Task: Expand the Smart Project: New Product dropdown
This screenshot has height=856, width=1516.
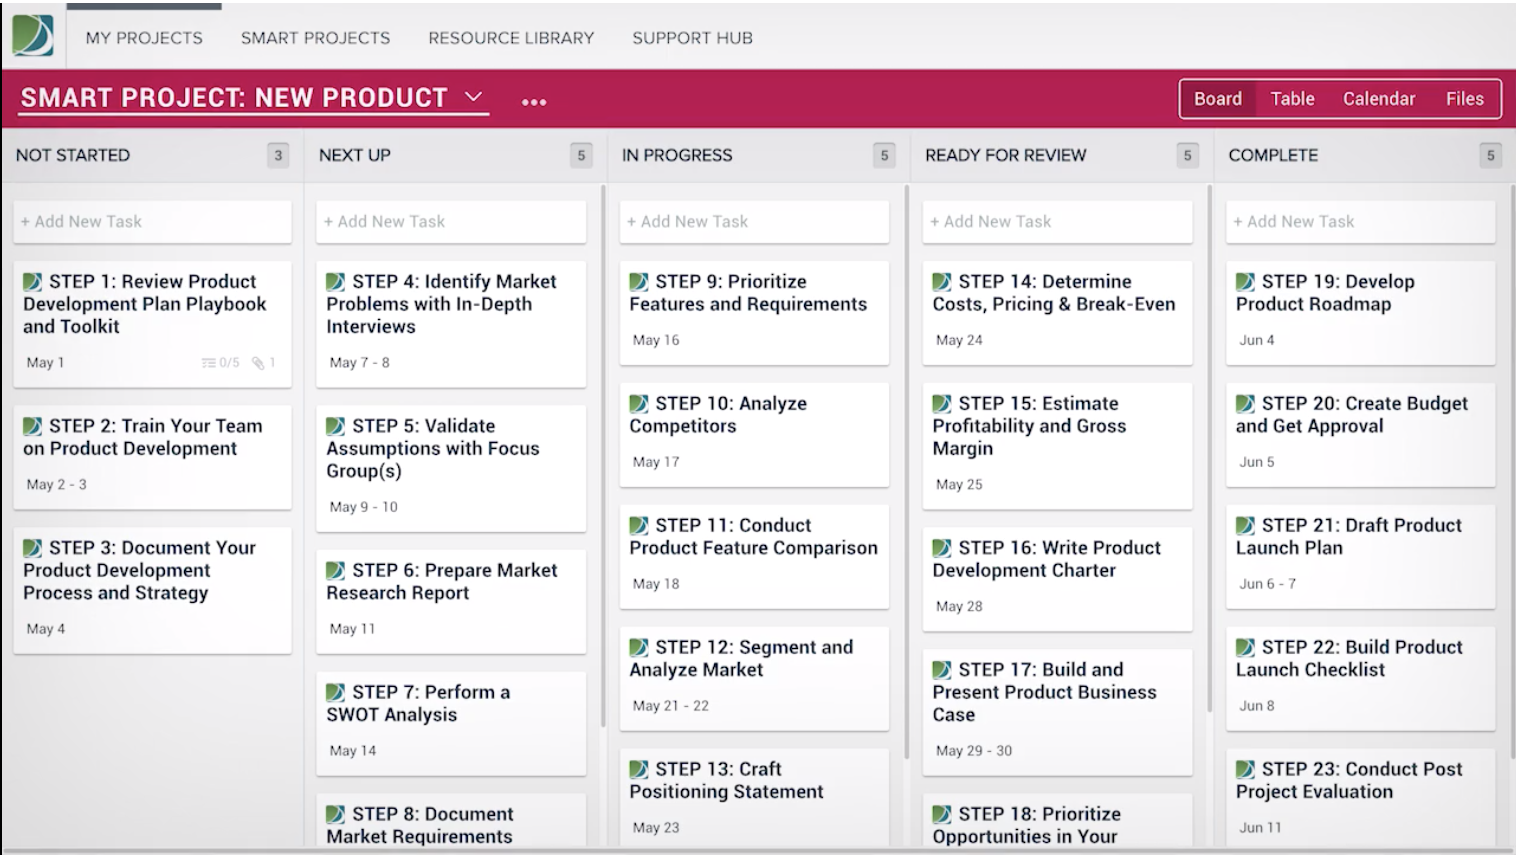Action: point(474,97)
